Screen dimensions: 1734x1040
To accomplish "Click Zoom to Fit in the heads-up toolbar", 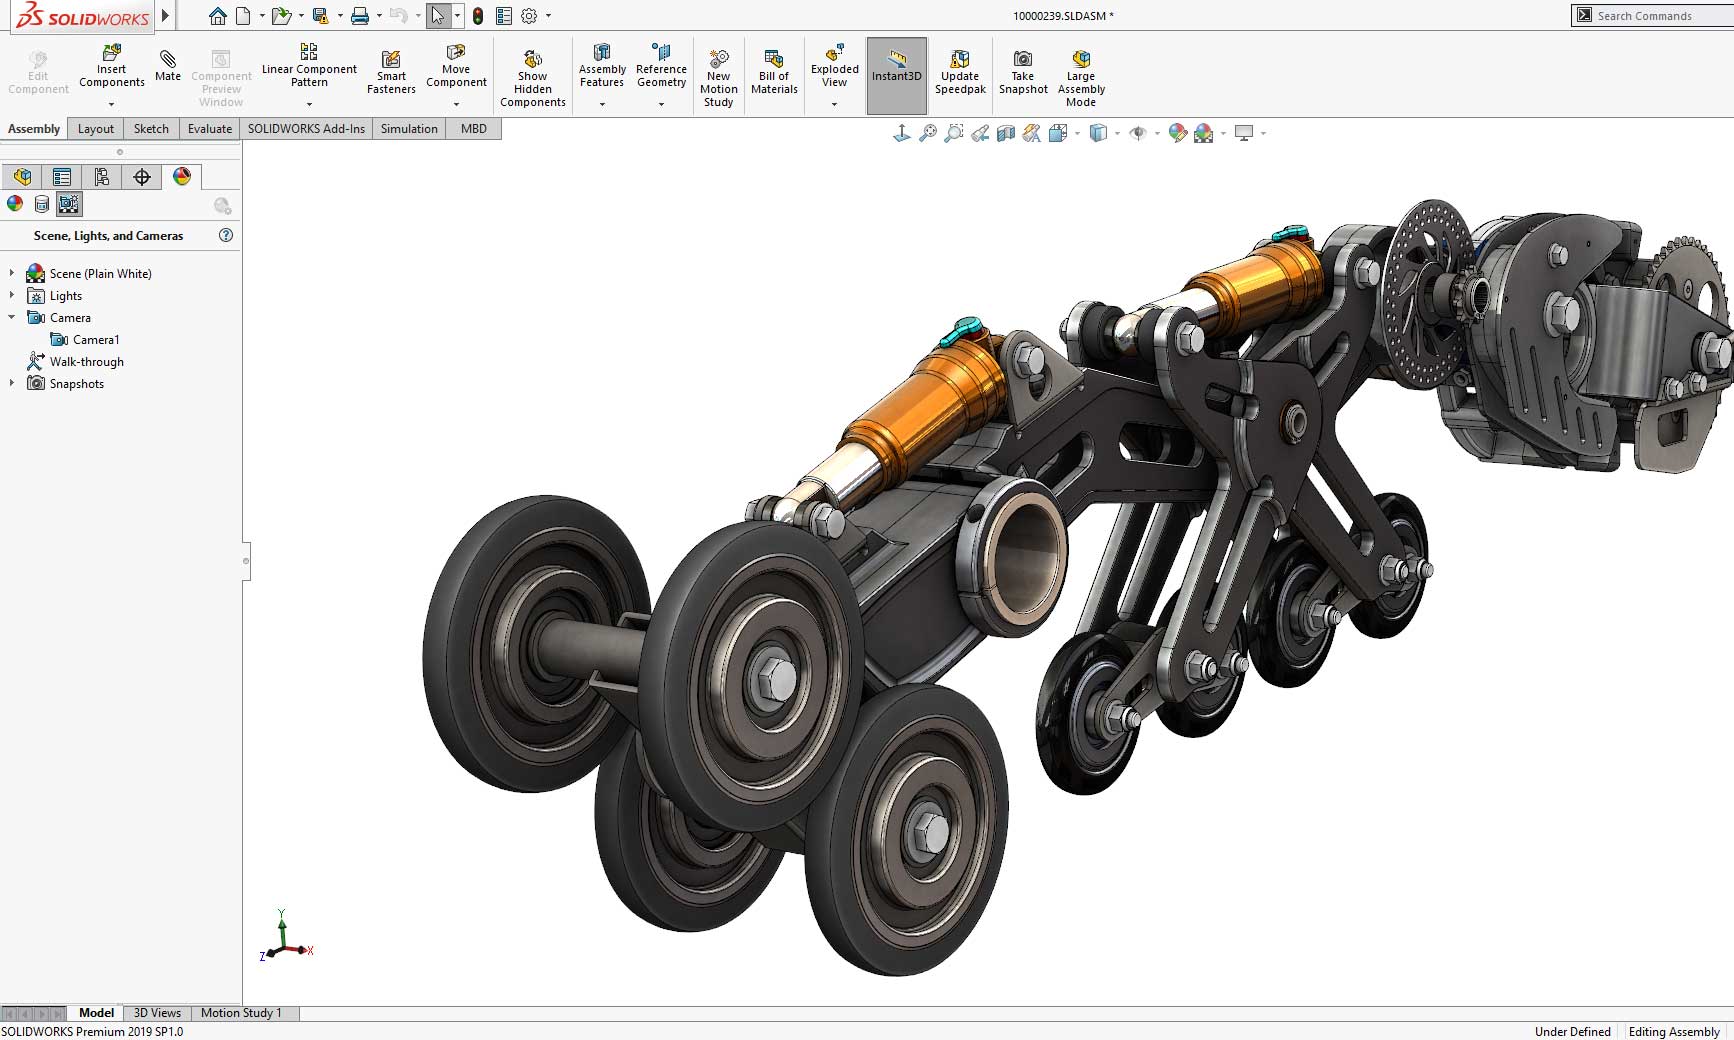I will (927, 132).
